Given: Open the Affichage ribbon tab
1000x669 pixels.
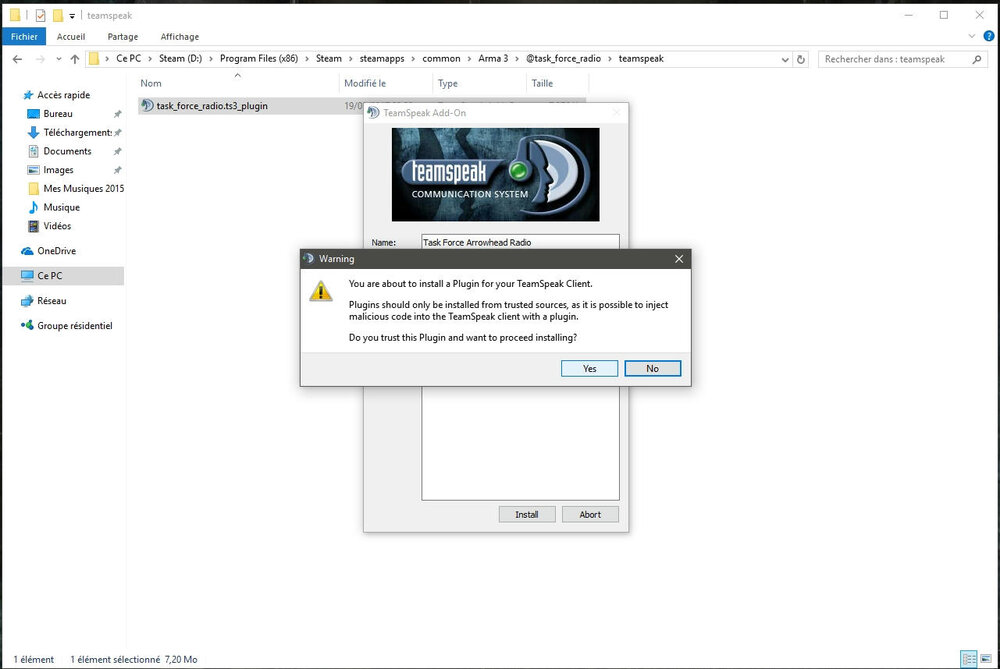Looking at the screenshot, I should (180, 36).
